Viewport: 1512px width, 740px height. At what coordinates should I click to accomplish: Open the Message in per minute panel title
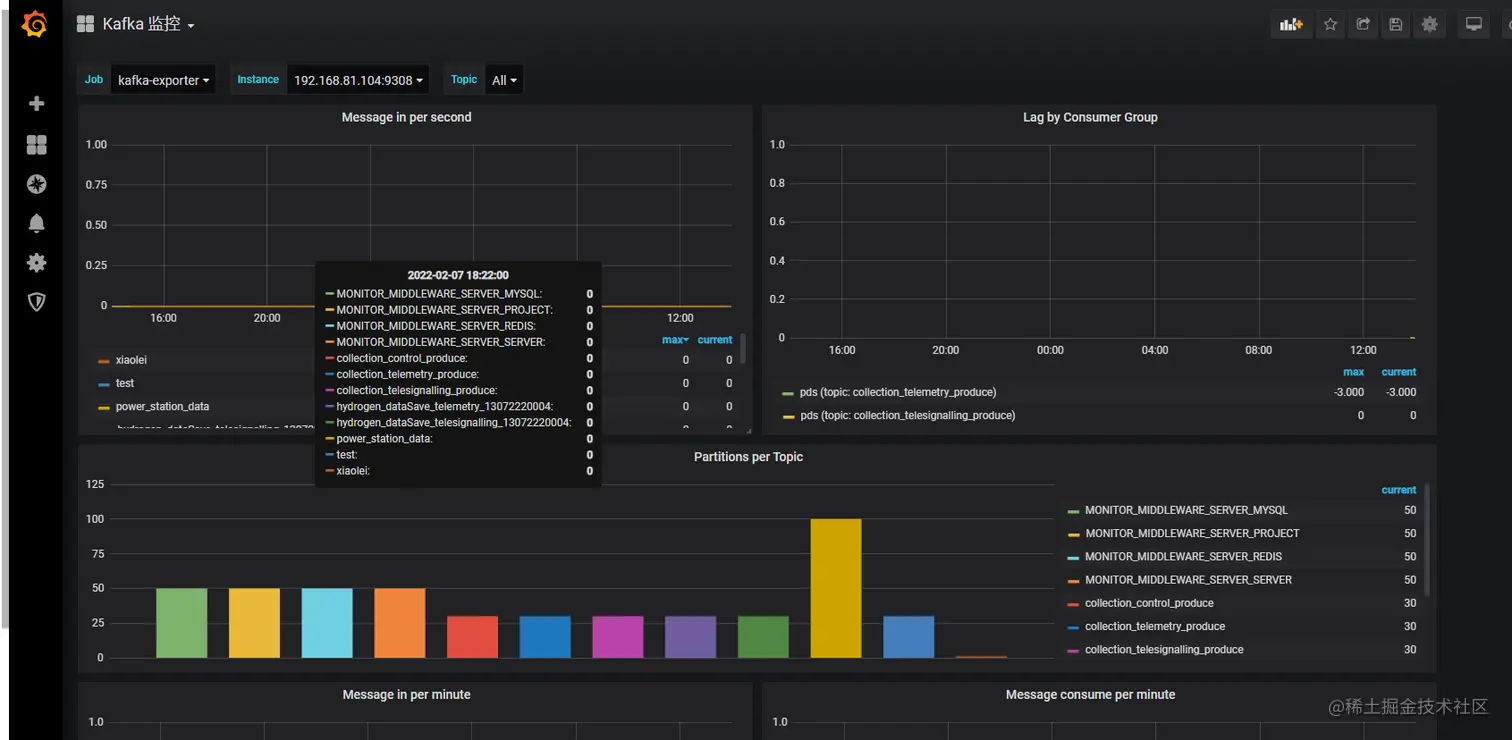point(406,694)
